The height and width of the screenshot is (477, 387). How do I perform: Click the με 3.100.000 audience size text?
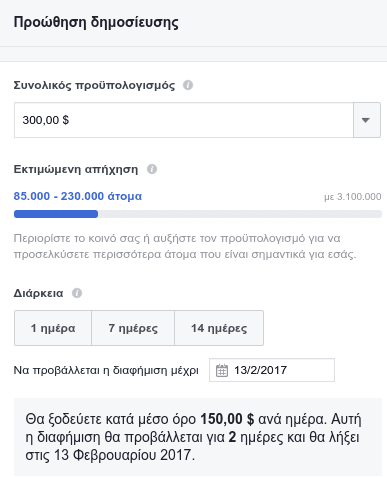[353, 197]
